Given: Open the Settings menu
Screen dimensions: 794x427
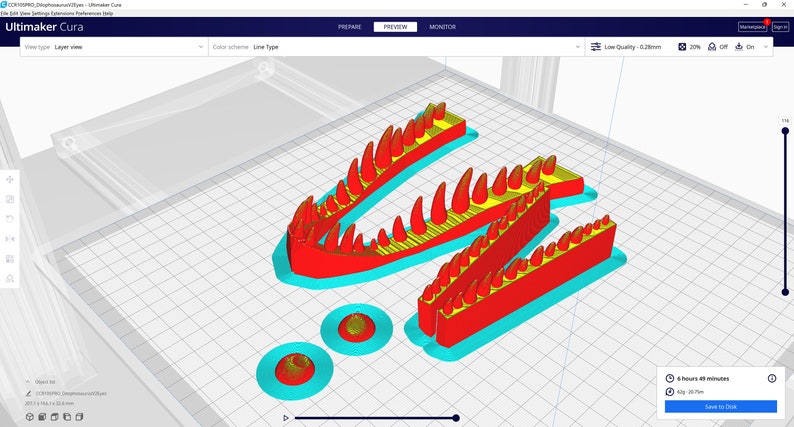Looking at the screenshot, I should 41,13.
